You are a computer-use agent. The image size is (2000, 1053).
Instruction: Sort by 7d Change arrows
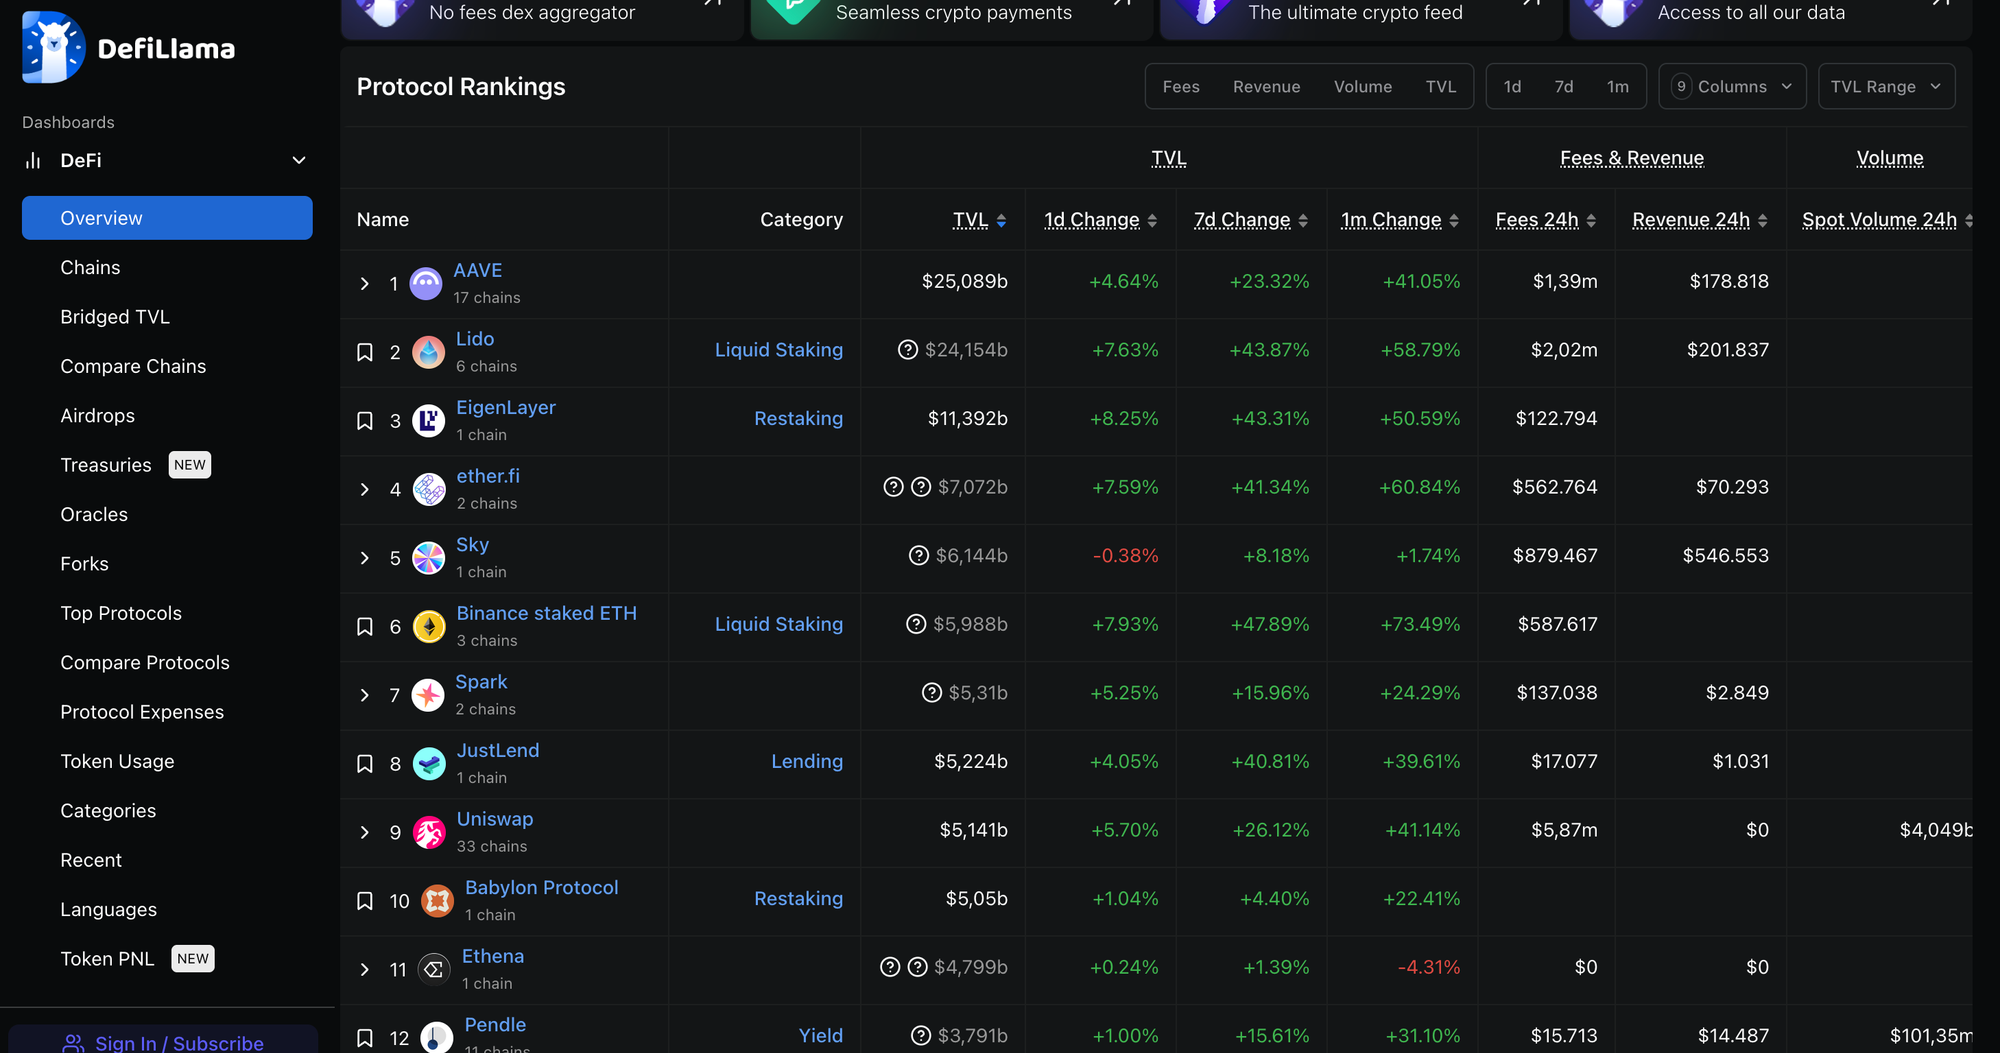(x=1303, y=220)
